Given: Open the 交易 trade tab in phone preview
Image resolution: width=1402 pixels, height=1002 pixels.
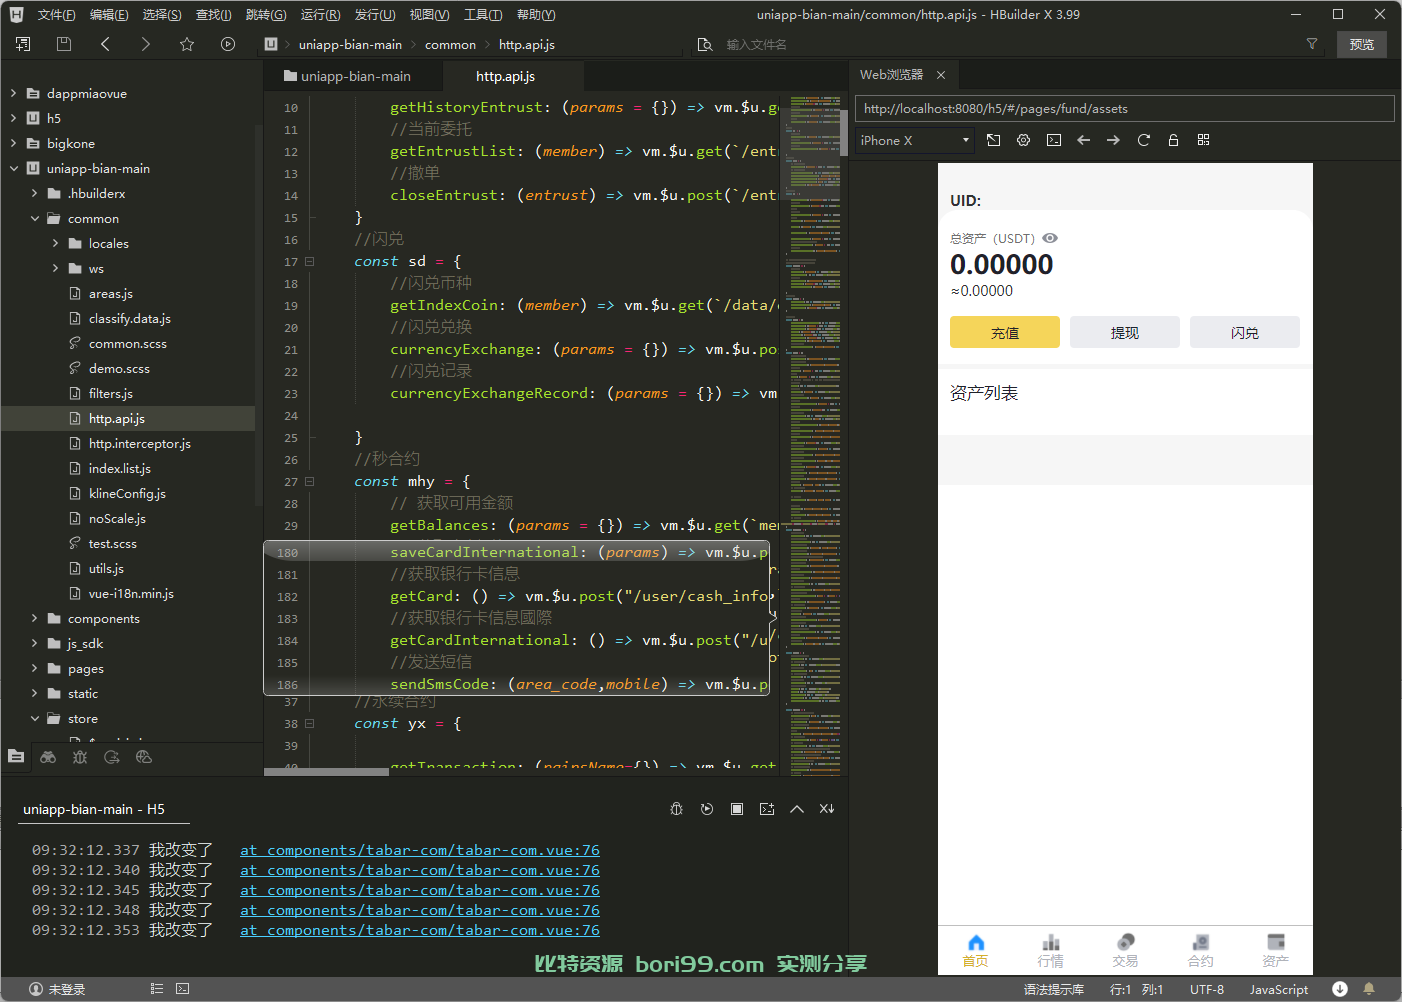Looking at the screenshot, I should click(x=1126, y=951).
